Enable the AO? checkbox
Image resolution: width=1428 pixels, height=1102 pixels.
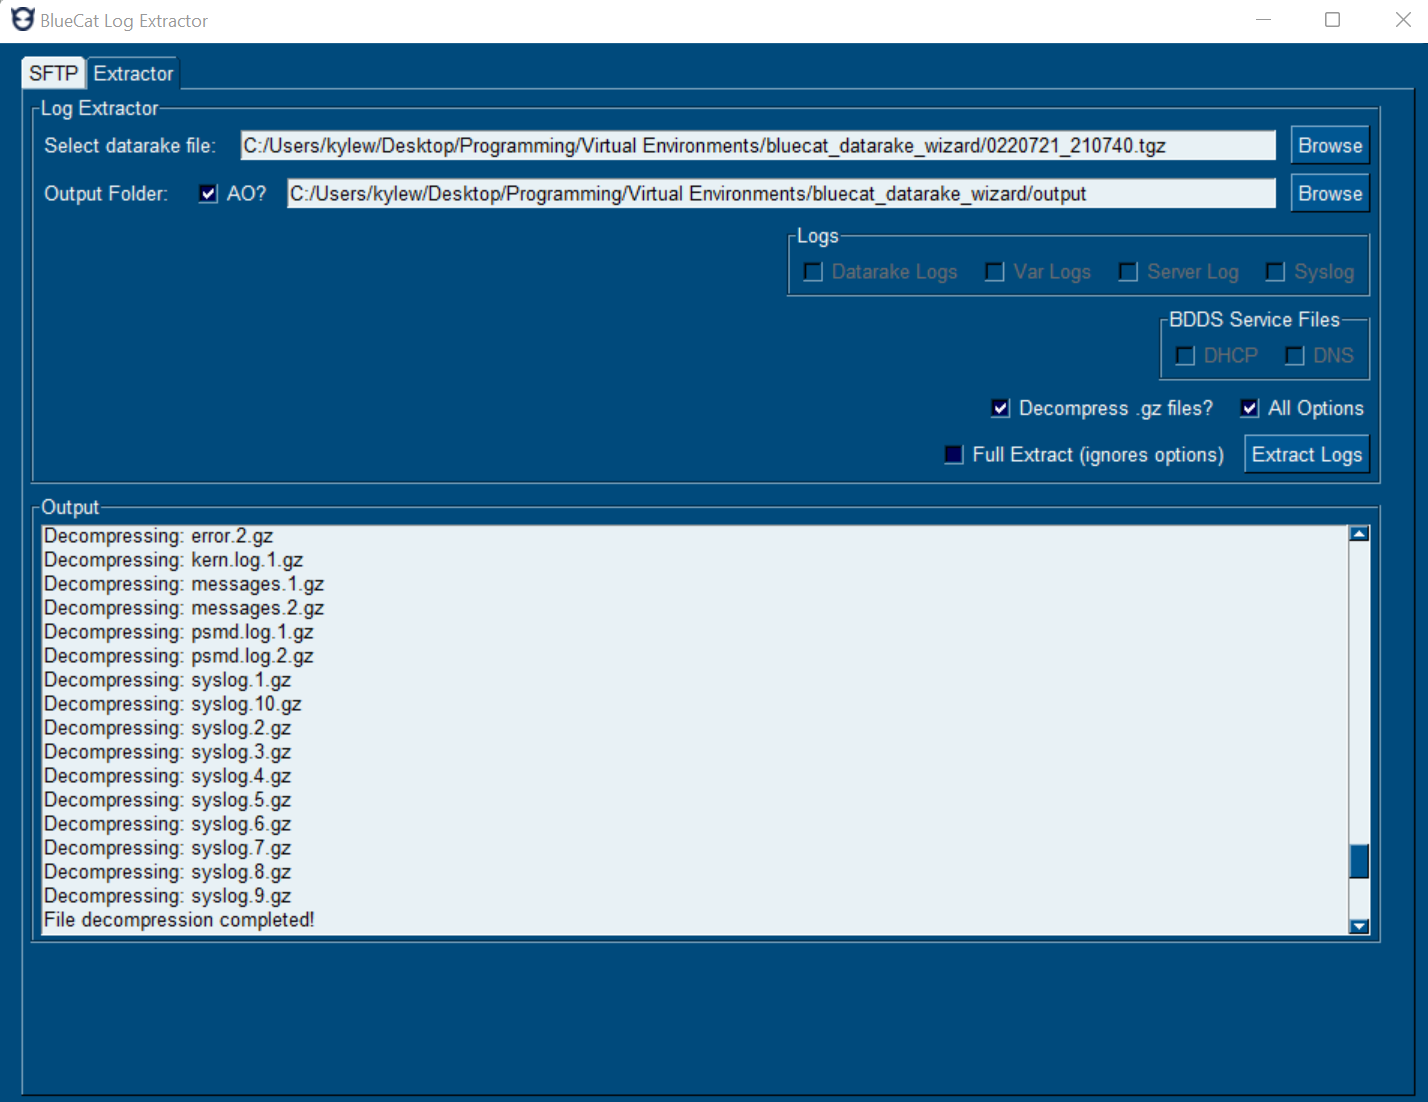208,193
